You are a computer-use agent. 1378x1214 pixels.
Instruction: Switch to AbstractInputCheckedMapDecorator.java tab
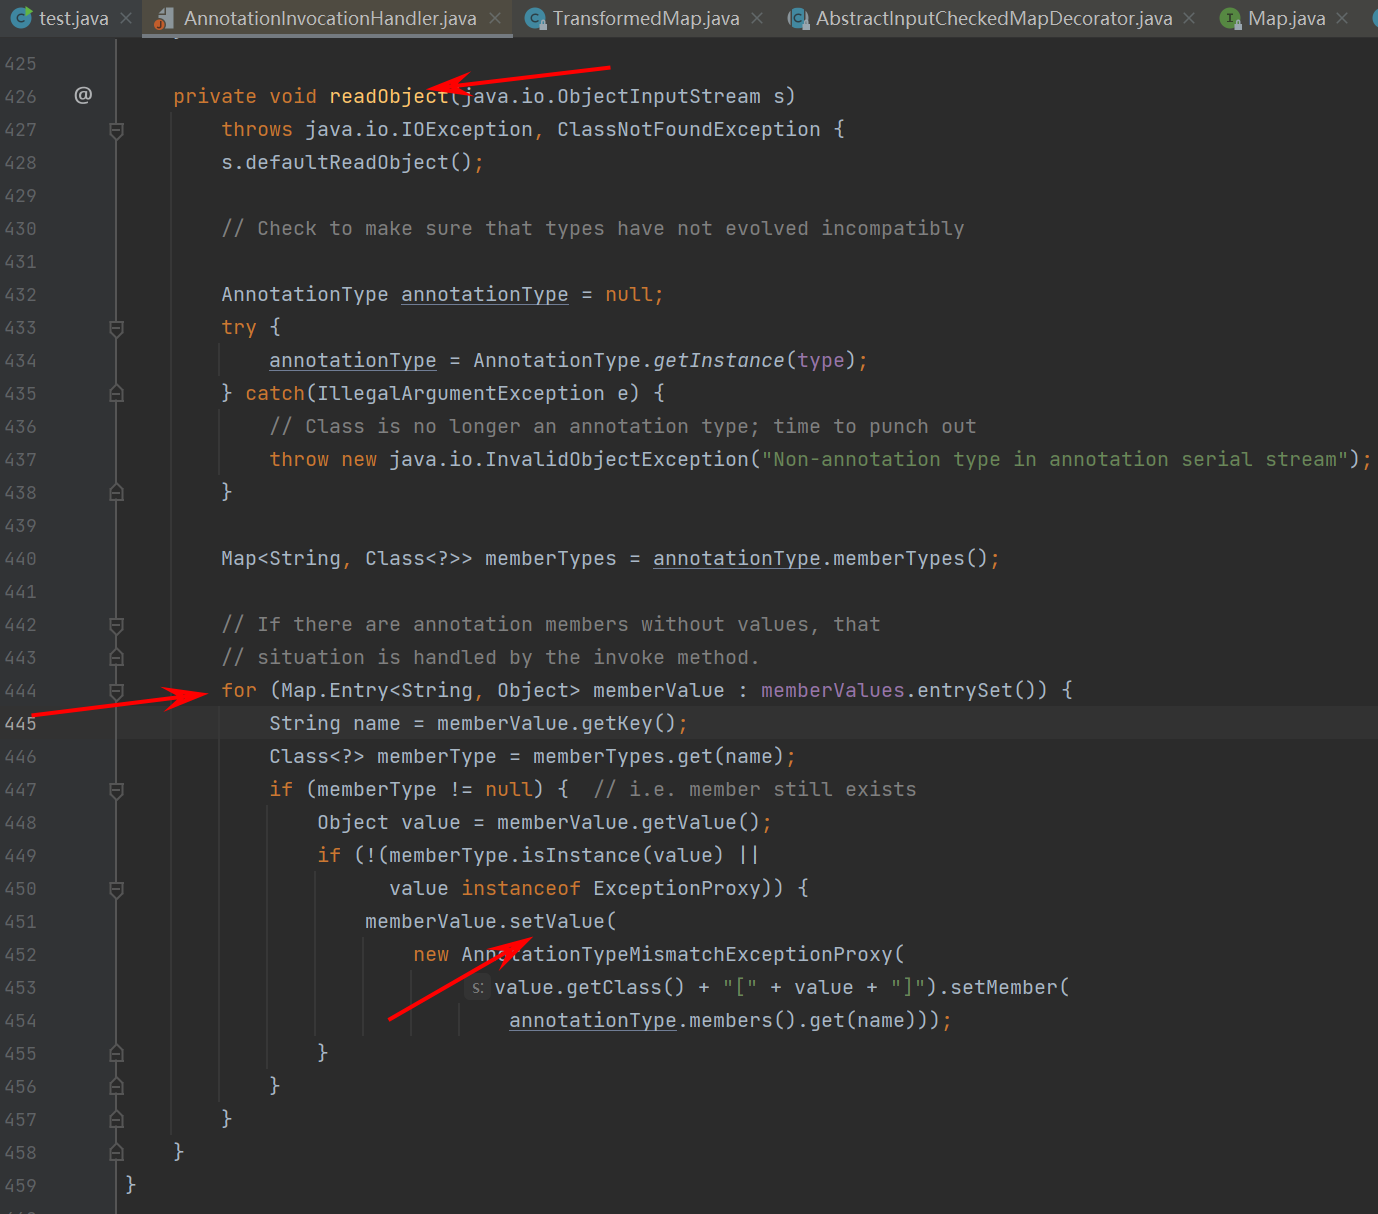coord(993,18)
